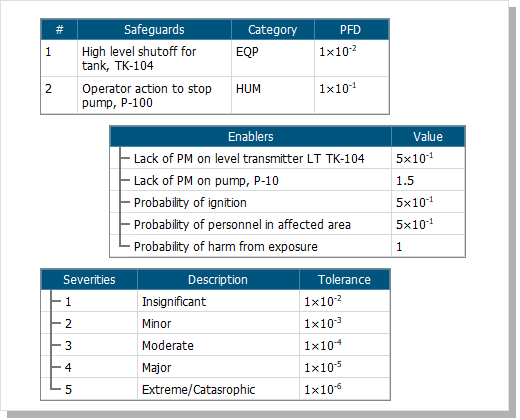Select Operator action to stop pump row
Screen dimensions: 520x420
[215, 95]
